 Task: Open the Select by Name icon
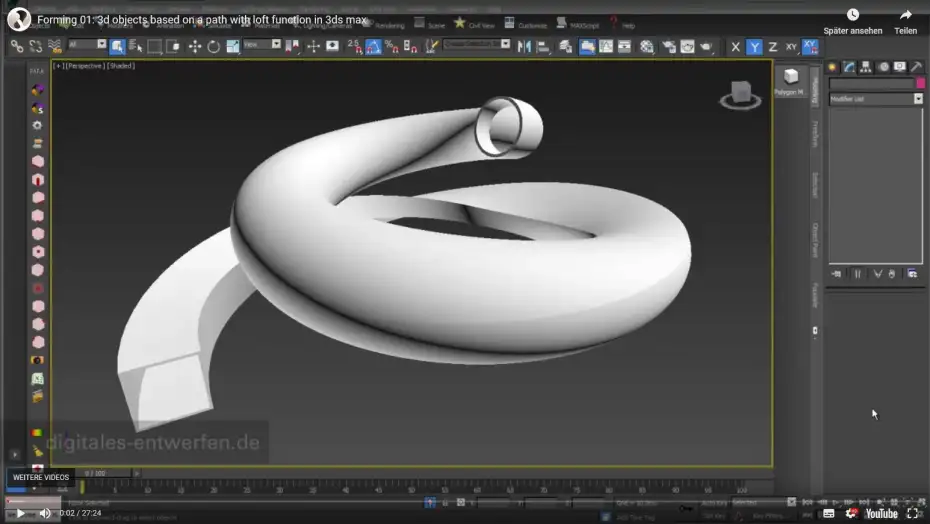(135, 46)
